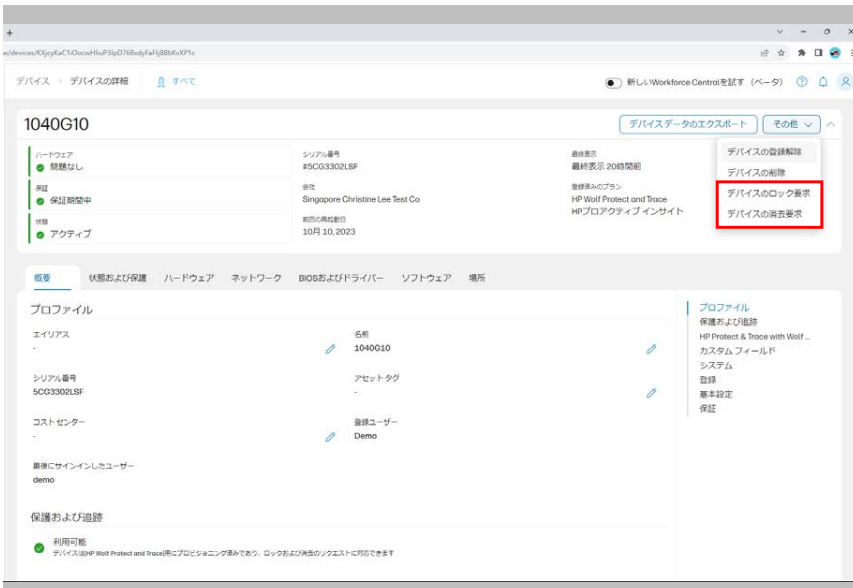
Task: Collapse the device summary header with the chevron
Action: [x=831, y=125]
